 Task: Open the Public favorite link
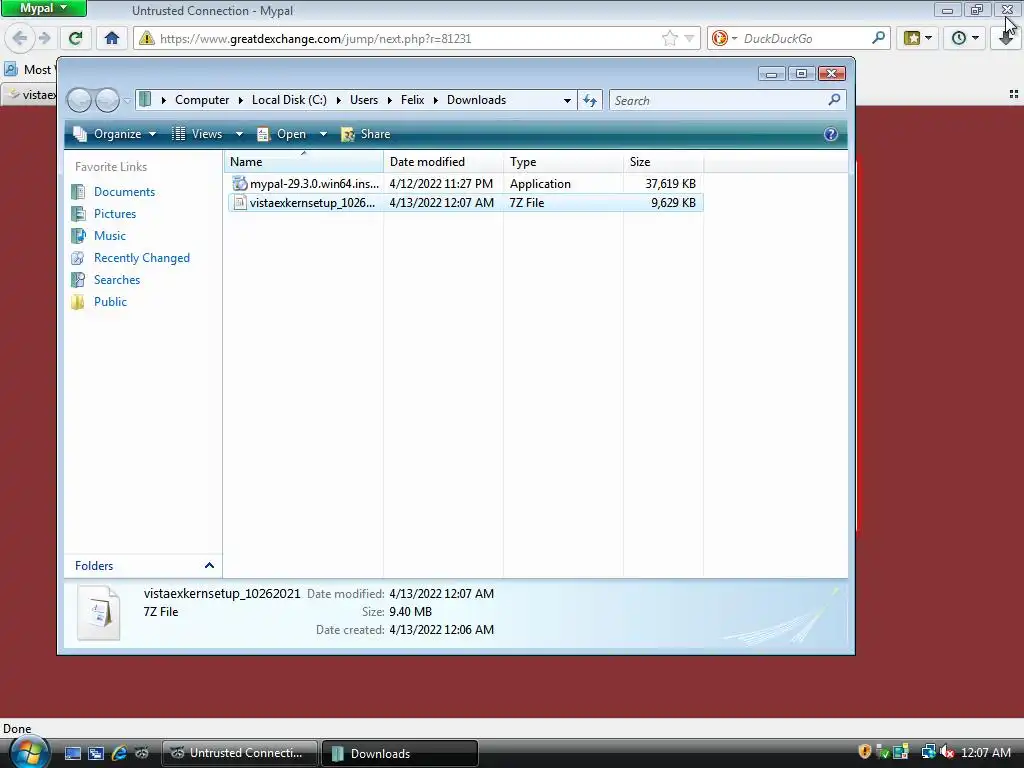click(x=110, y=302)
